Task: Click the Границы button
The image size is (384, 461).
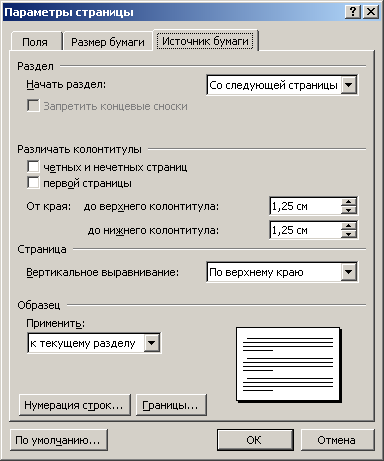Action: [x=171, y=405]
